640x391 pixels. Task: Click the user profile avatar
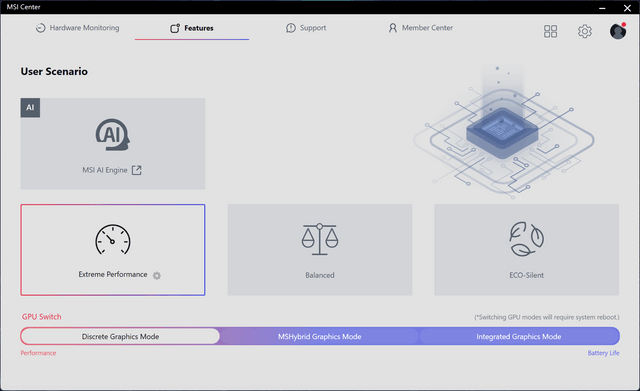(x=618, y=31)
